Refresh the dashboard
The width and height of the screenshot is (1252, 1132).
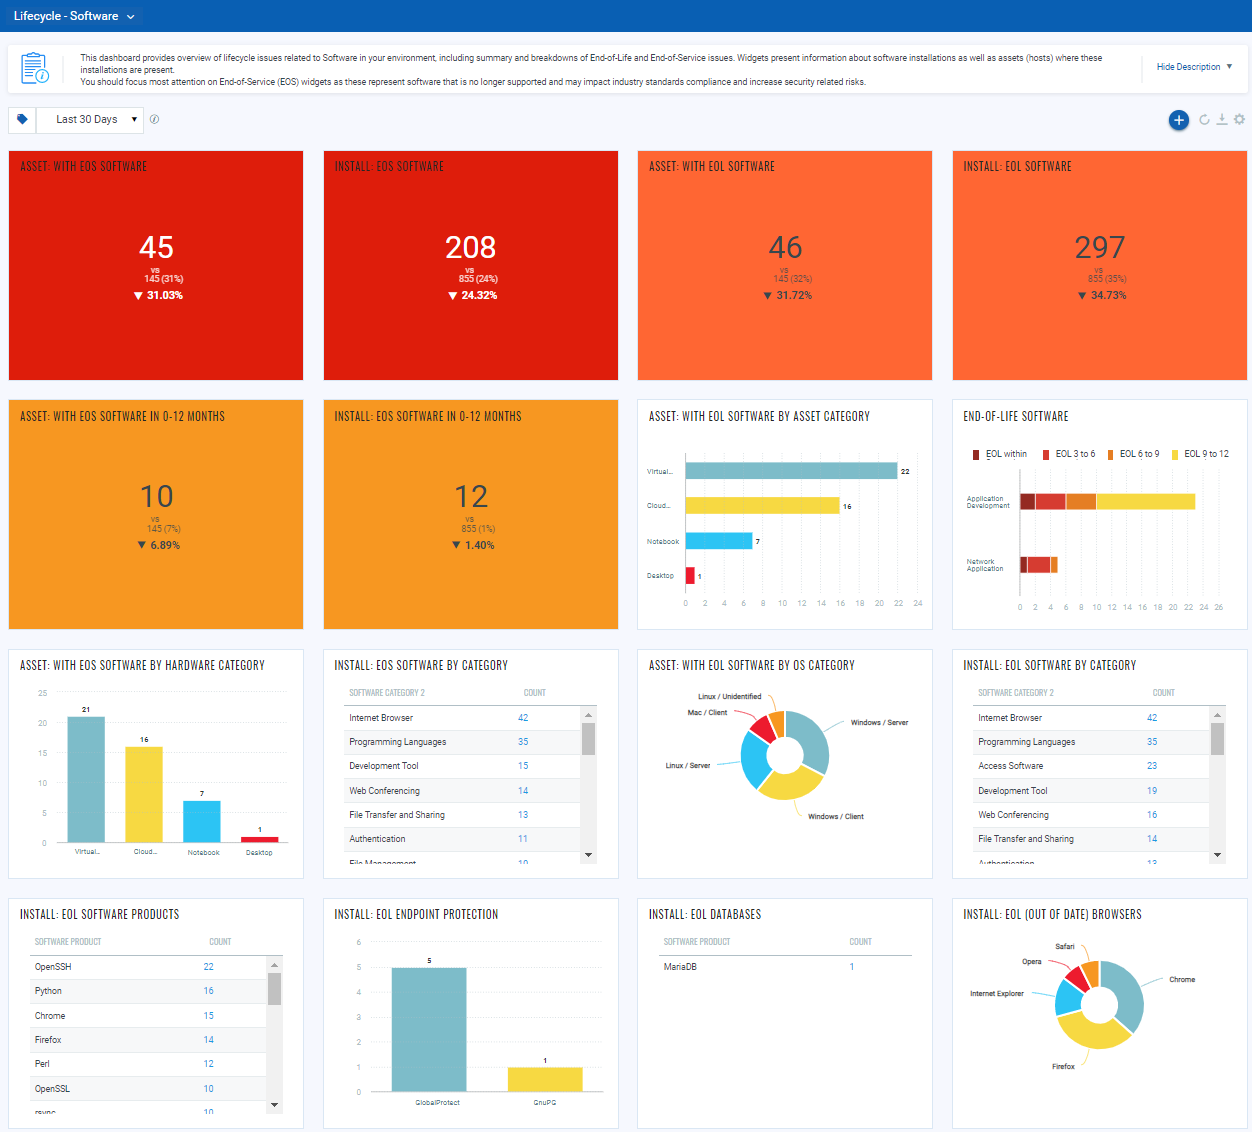click(x=1204, y=120)
